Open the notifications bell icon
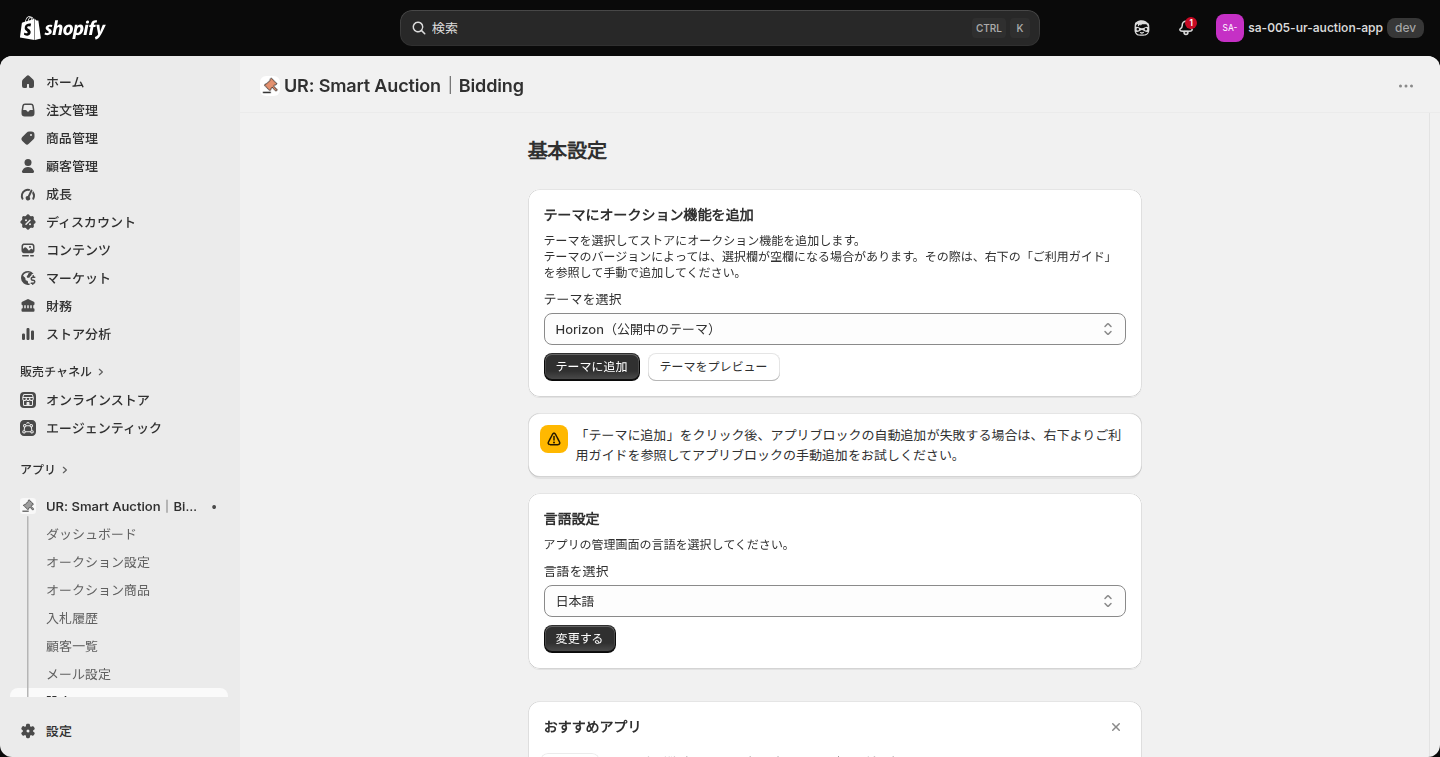This screenshot has width=1440, height=757. [1186, 28]
